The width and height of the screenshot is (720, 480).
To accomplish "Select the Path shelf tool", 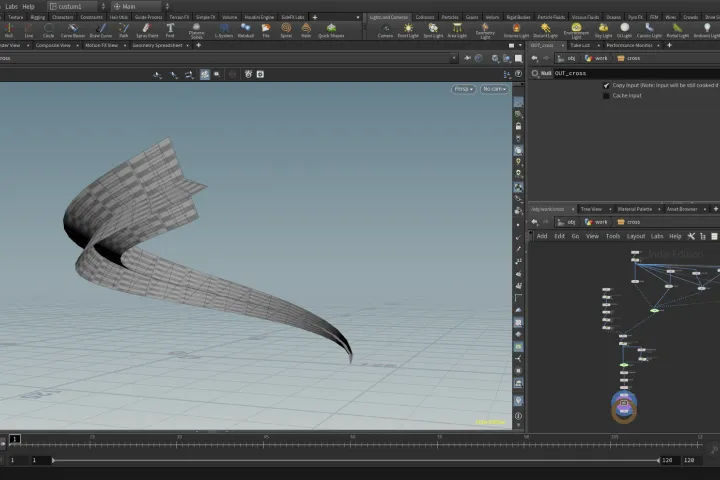I will tap(124, 30).
